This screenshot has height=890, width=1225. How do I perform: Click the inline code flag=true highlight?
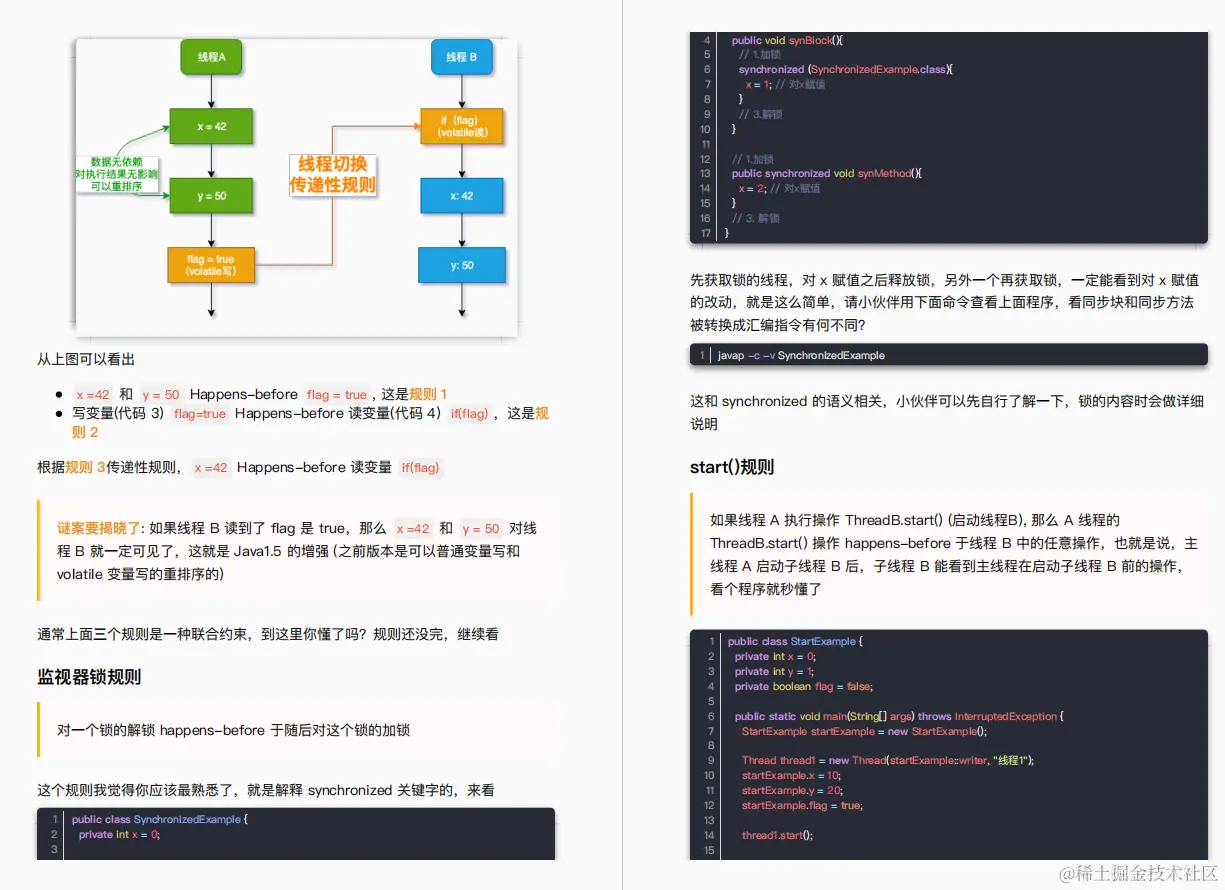coord(199,413)
